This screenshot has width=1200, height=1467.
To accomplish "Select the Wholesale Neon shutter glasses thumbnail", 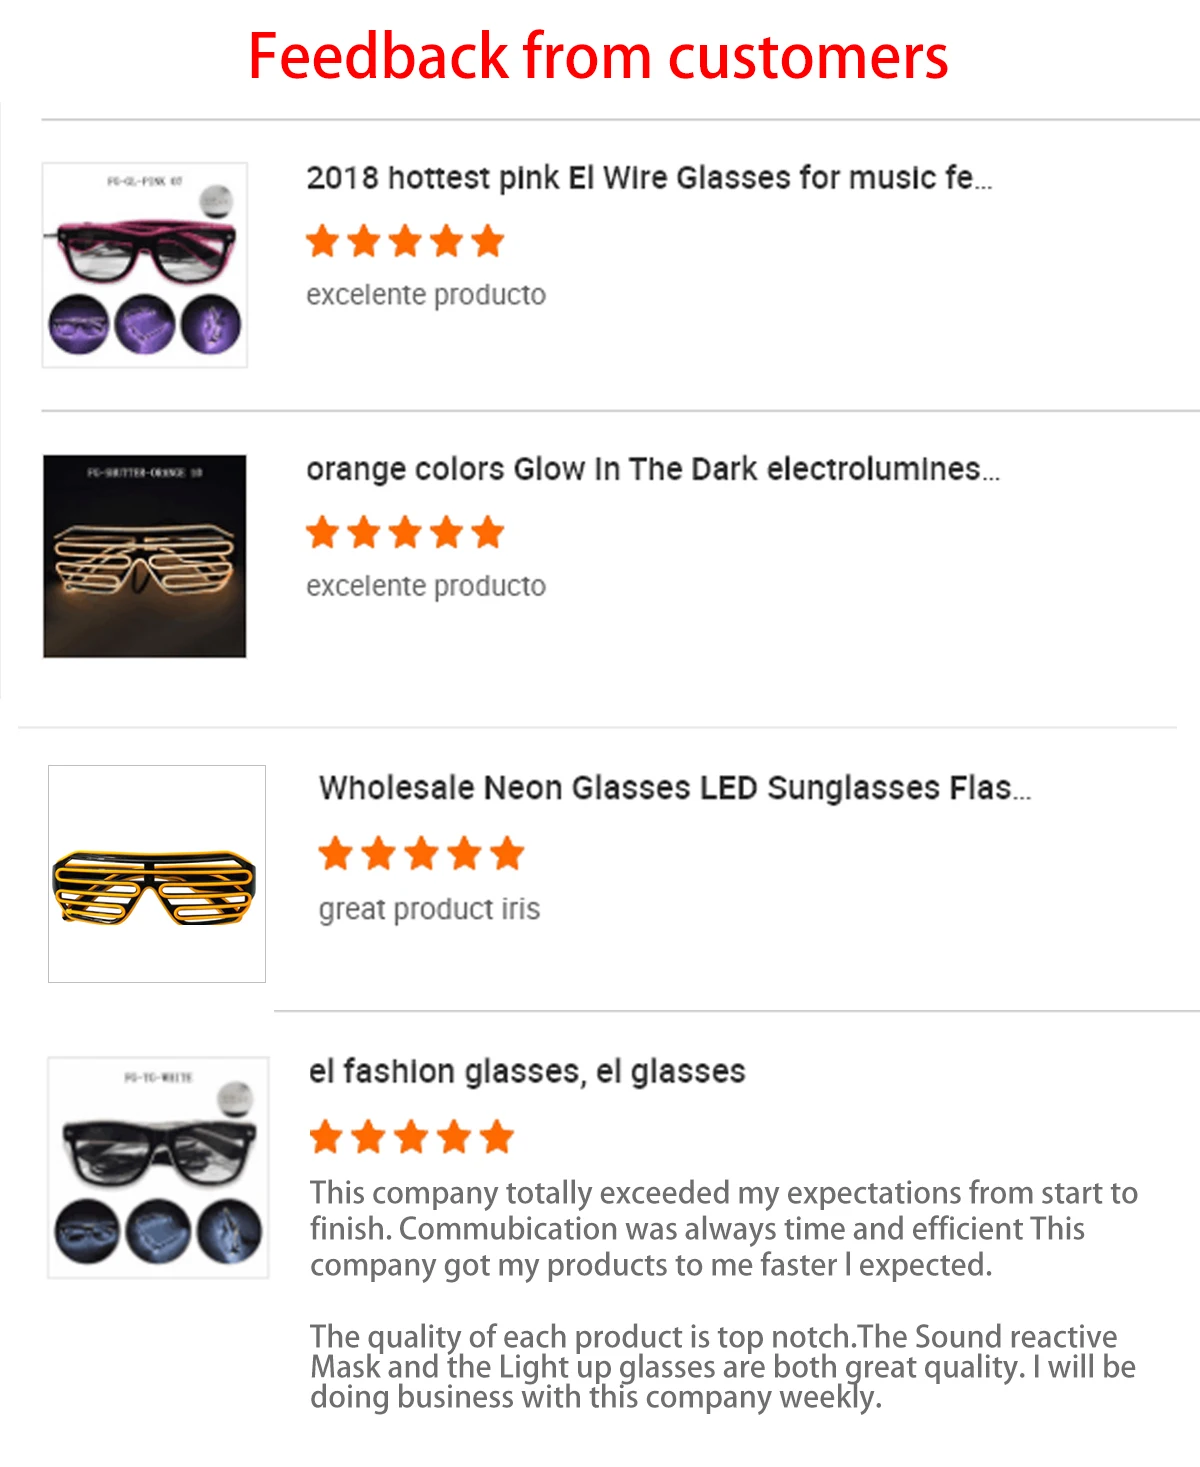I will pos(157,874).
